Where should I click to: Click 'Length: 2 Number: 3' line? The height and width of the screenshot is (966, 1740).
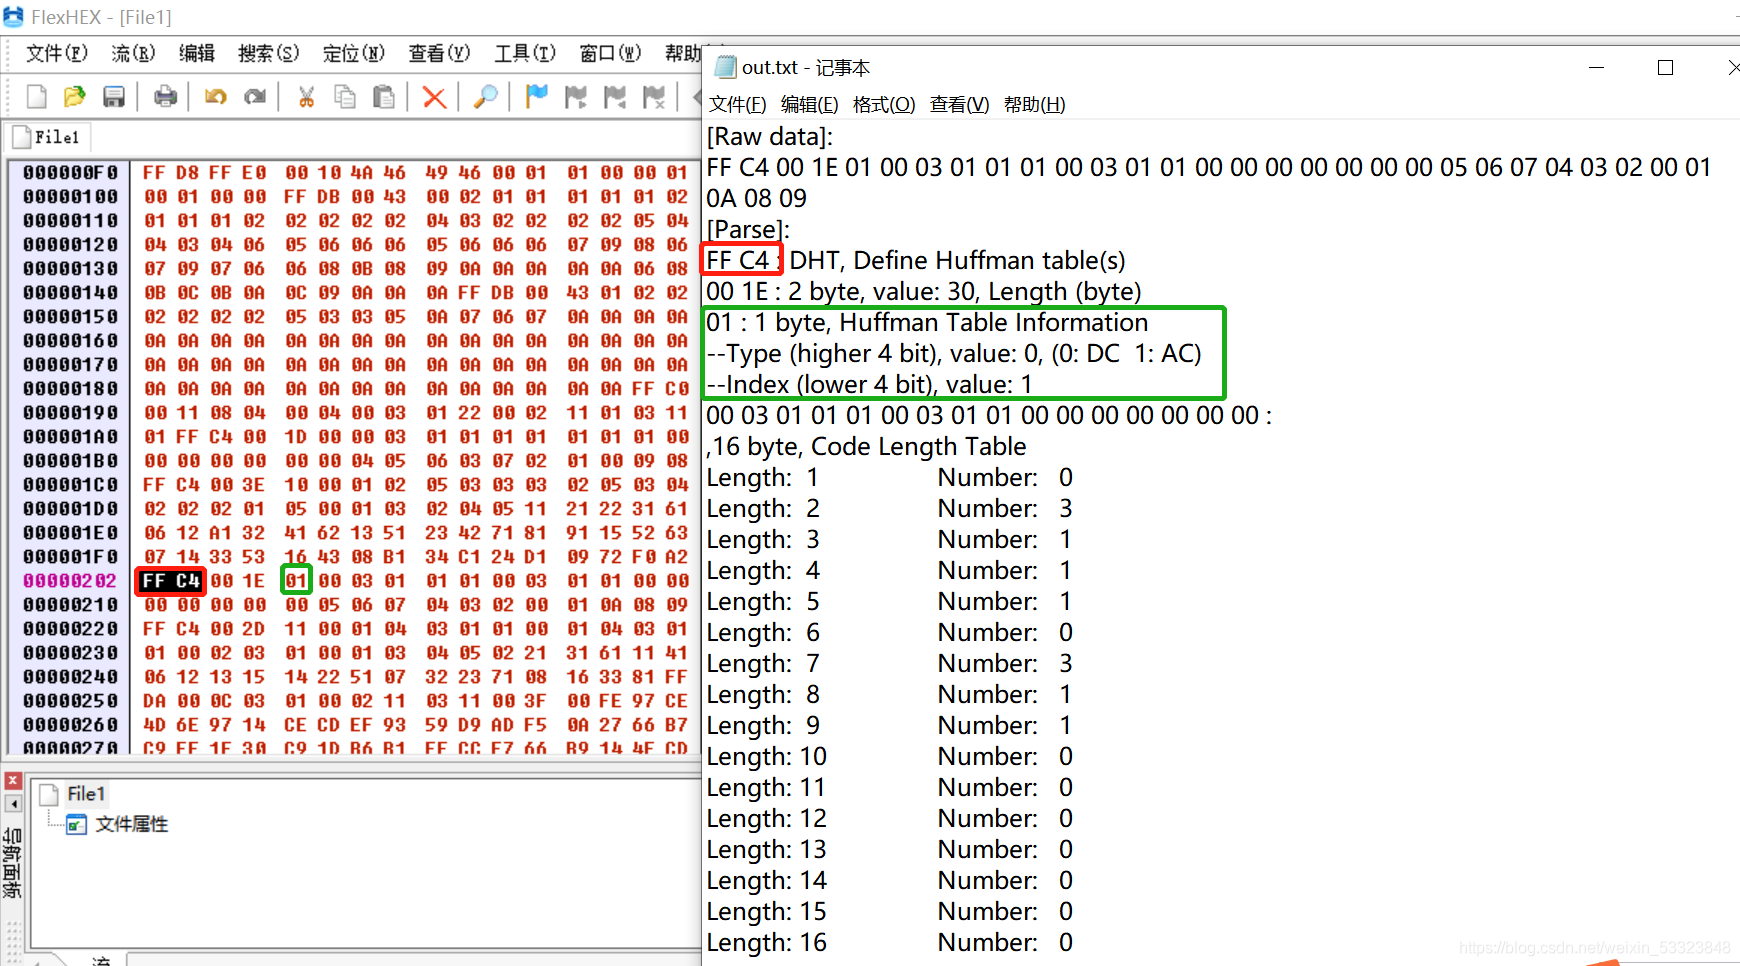890,508
